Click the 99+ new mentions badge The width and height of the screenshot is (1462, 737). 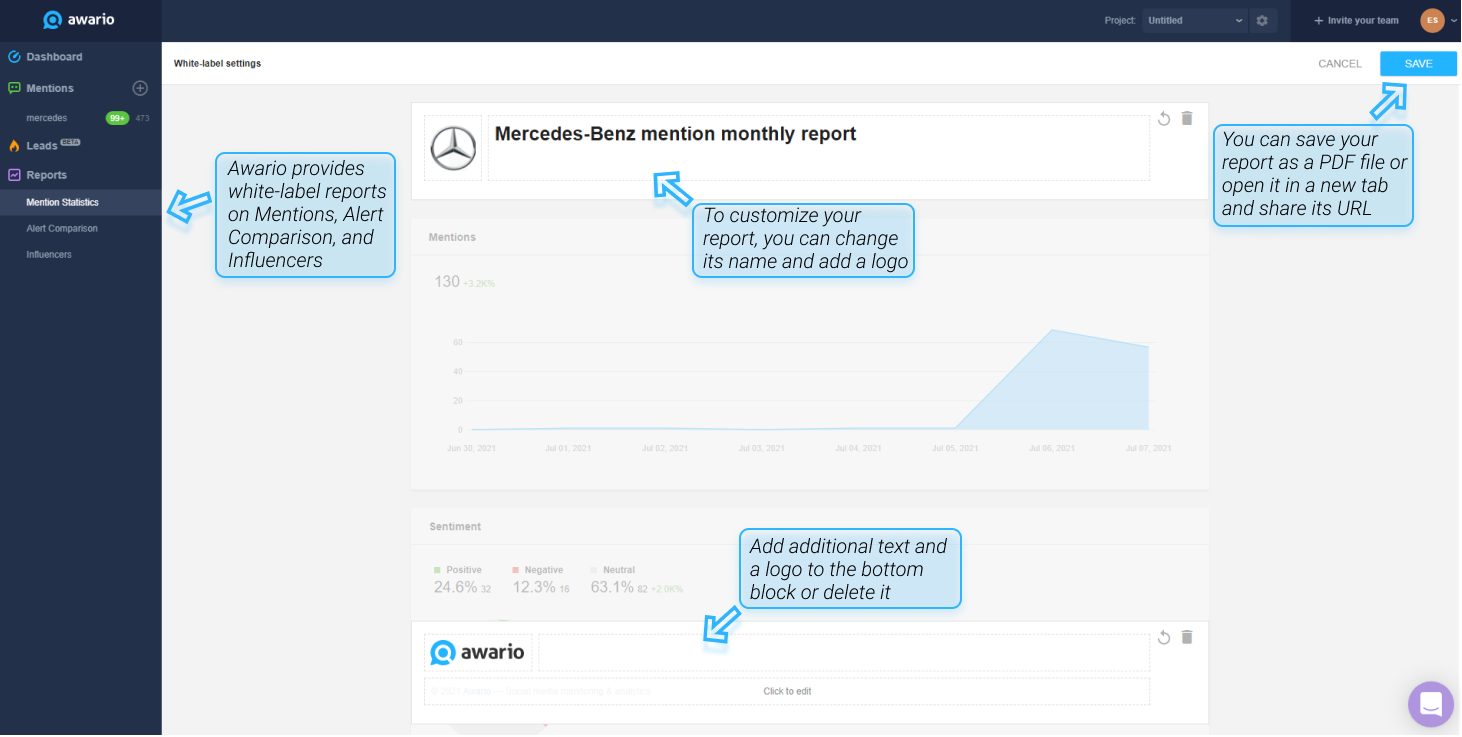(x=118, y=118)
